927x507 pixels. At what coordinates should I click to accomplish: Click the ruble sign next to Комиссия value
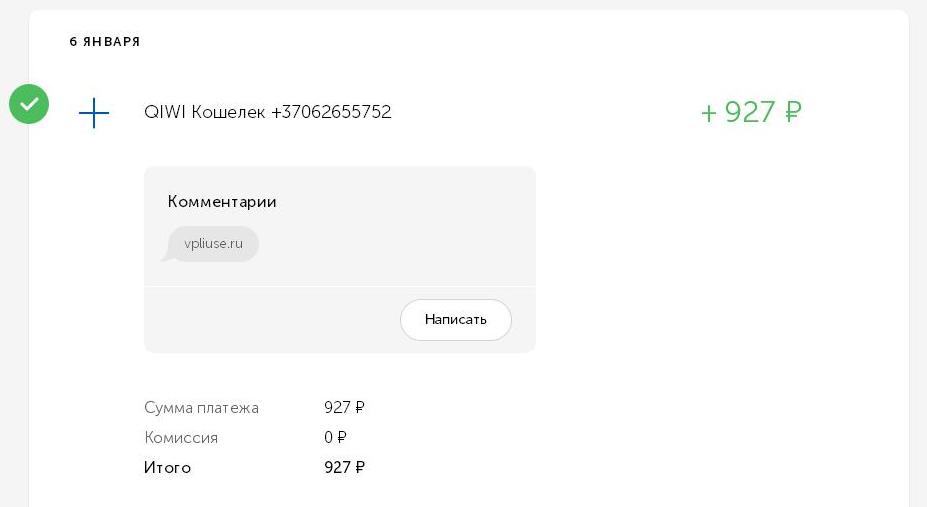341,438
